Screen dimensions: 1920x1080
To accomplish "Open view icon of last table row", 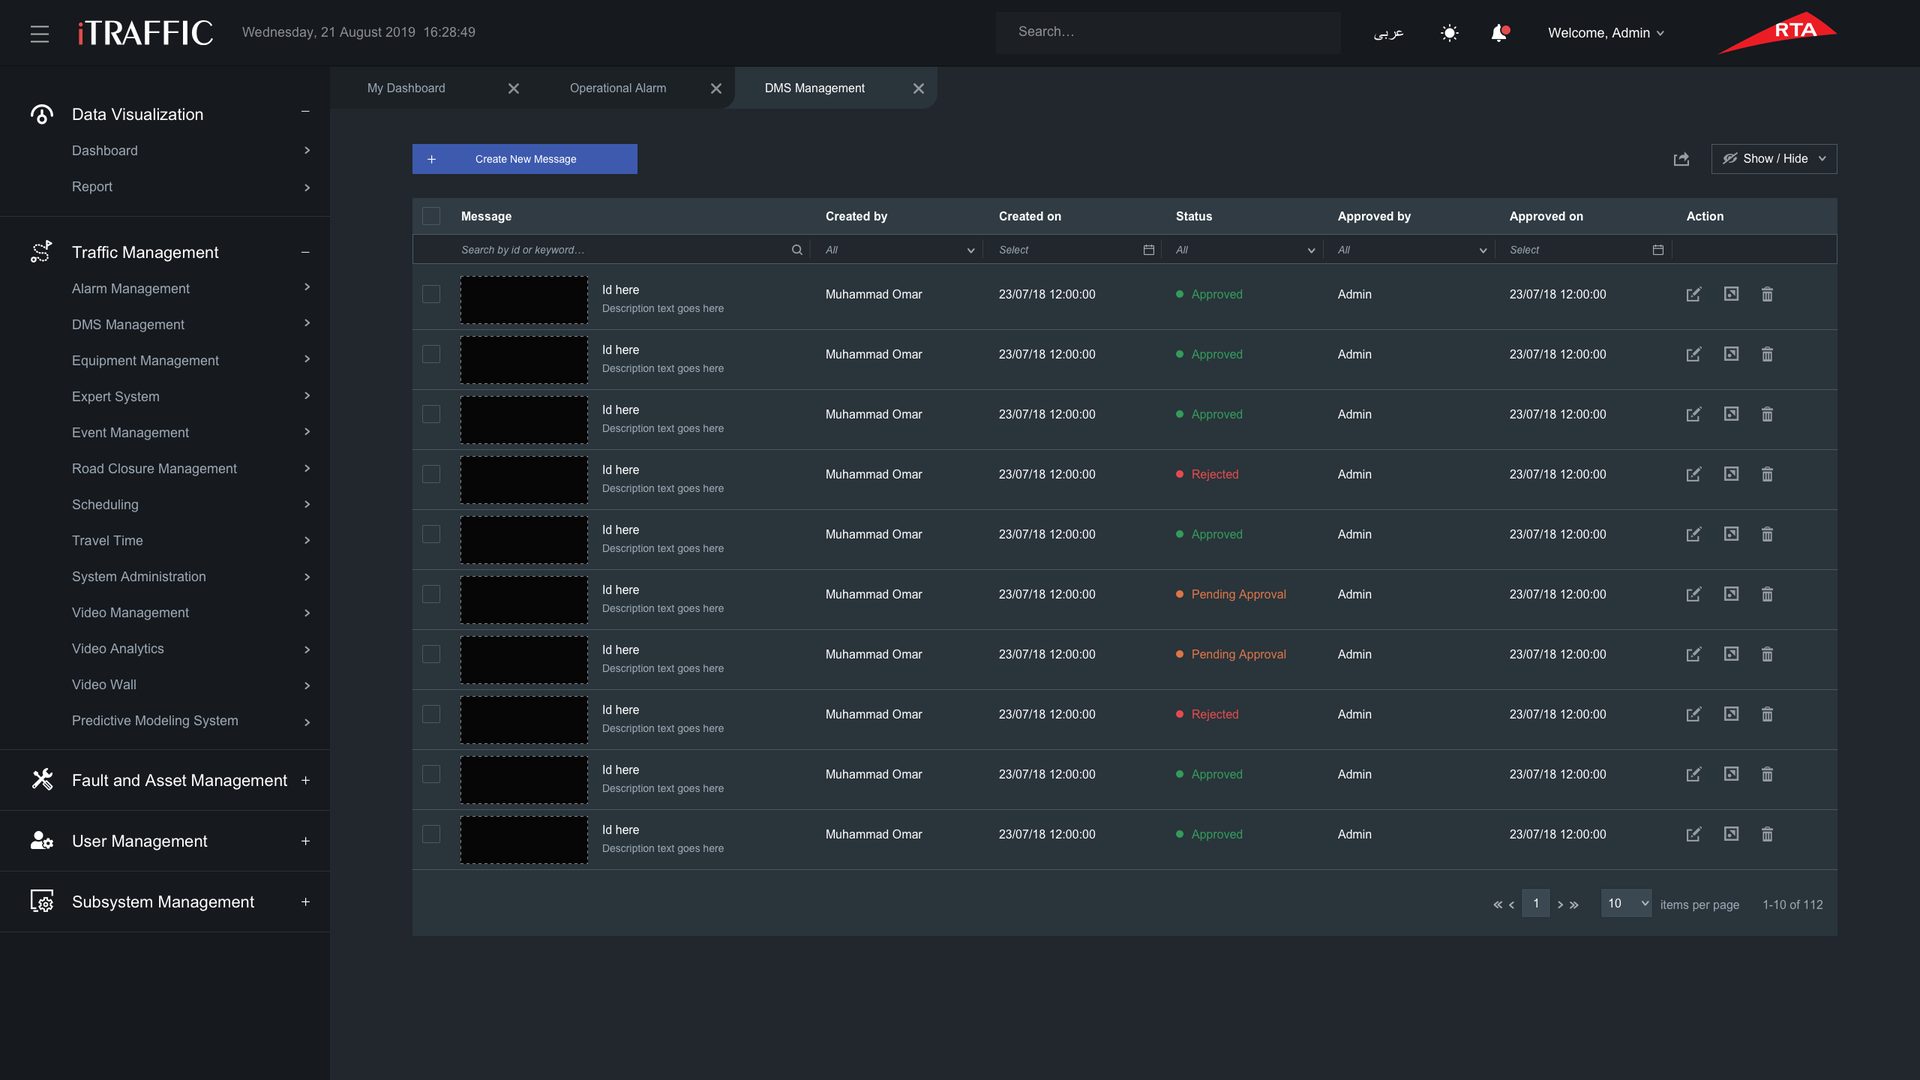I will coord(1731,834).
